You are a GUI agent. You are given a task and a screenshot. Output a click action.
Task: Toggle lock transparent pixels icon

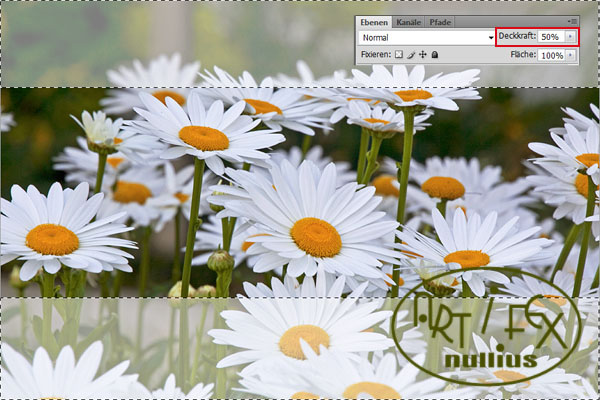[x=399, y=55]
